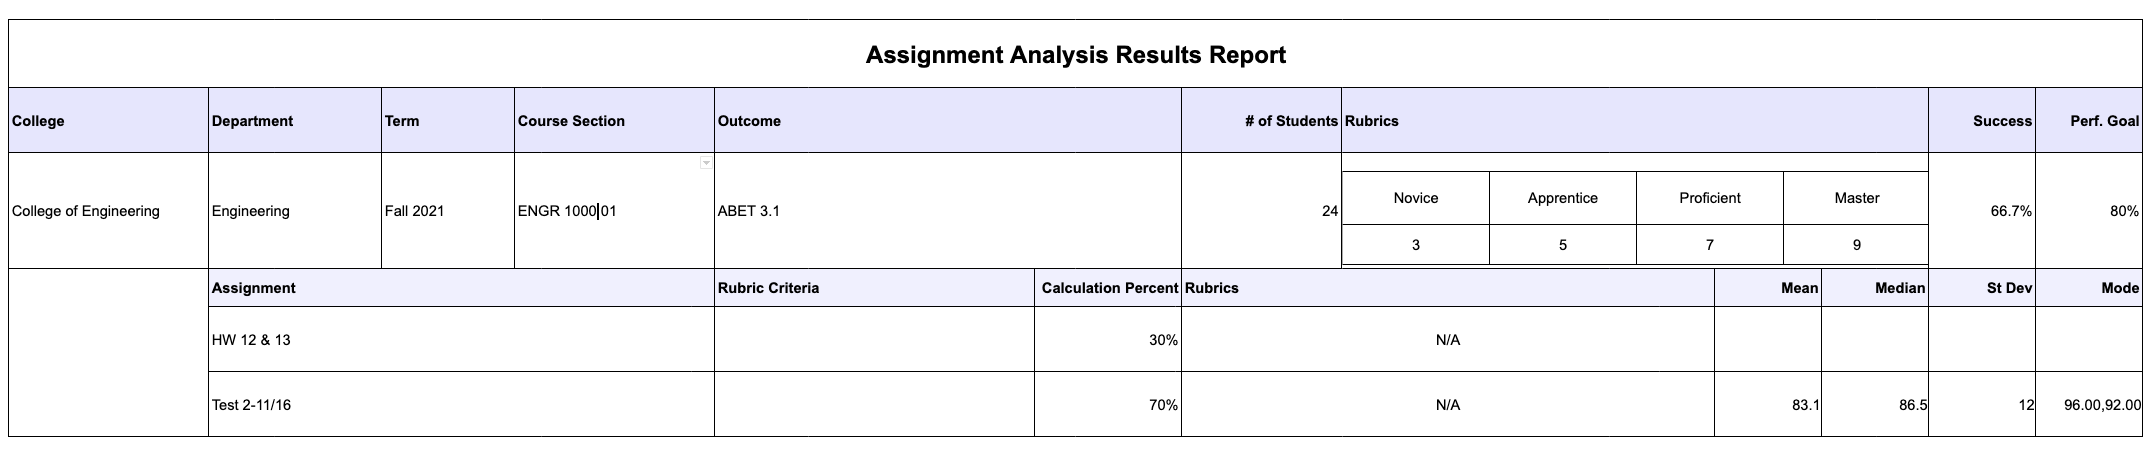Click the # of Students header
The height and width of the screenshot is (454, 2154).
[x=1290, y=121]
